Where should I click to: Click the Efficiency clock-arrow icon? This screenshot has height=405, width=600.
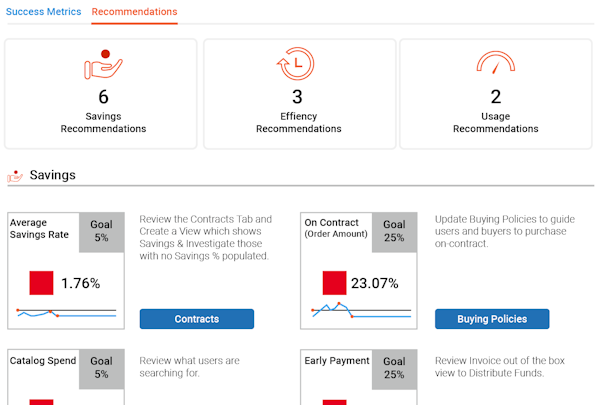(298, 64)
